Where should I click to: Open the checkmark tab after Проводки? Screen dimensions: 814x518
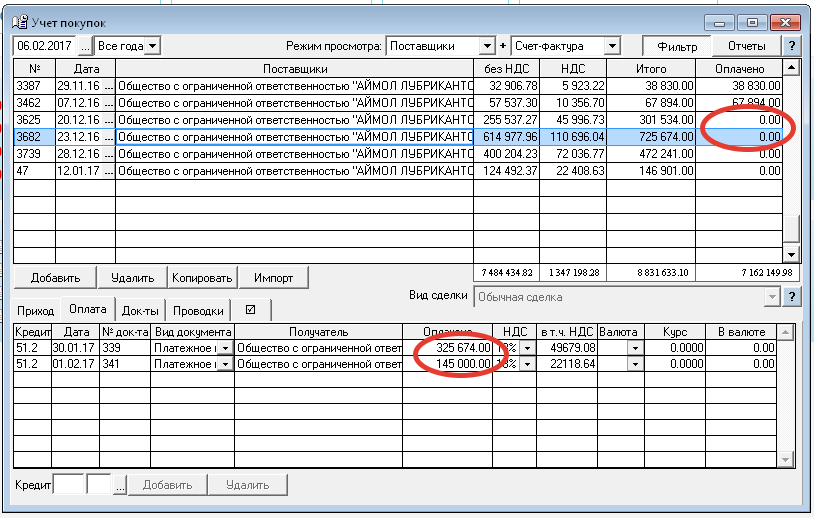(x=251, y=310)
